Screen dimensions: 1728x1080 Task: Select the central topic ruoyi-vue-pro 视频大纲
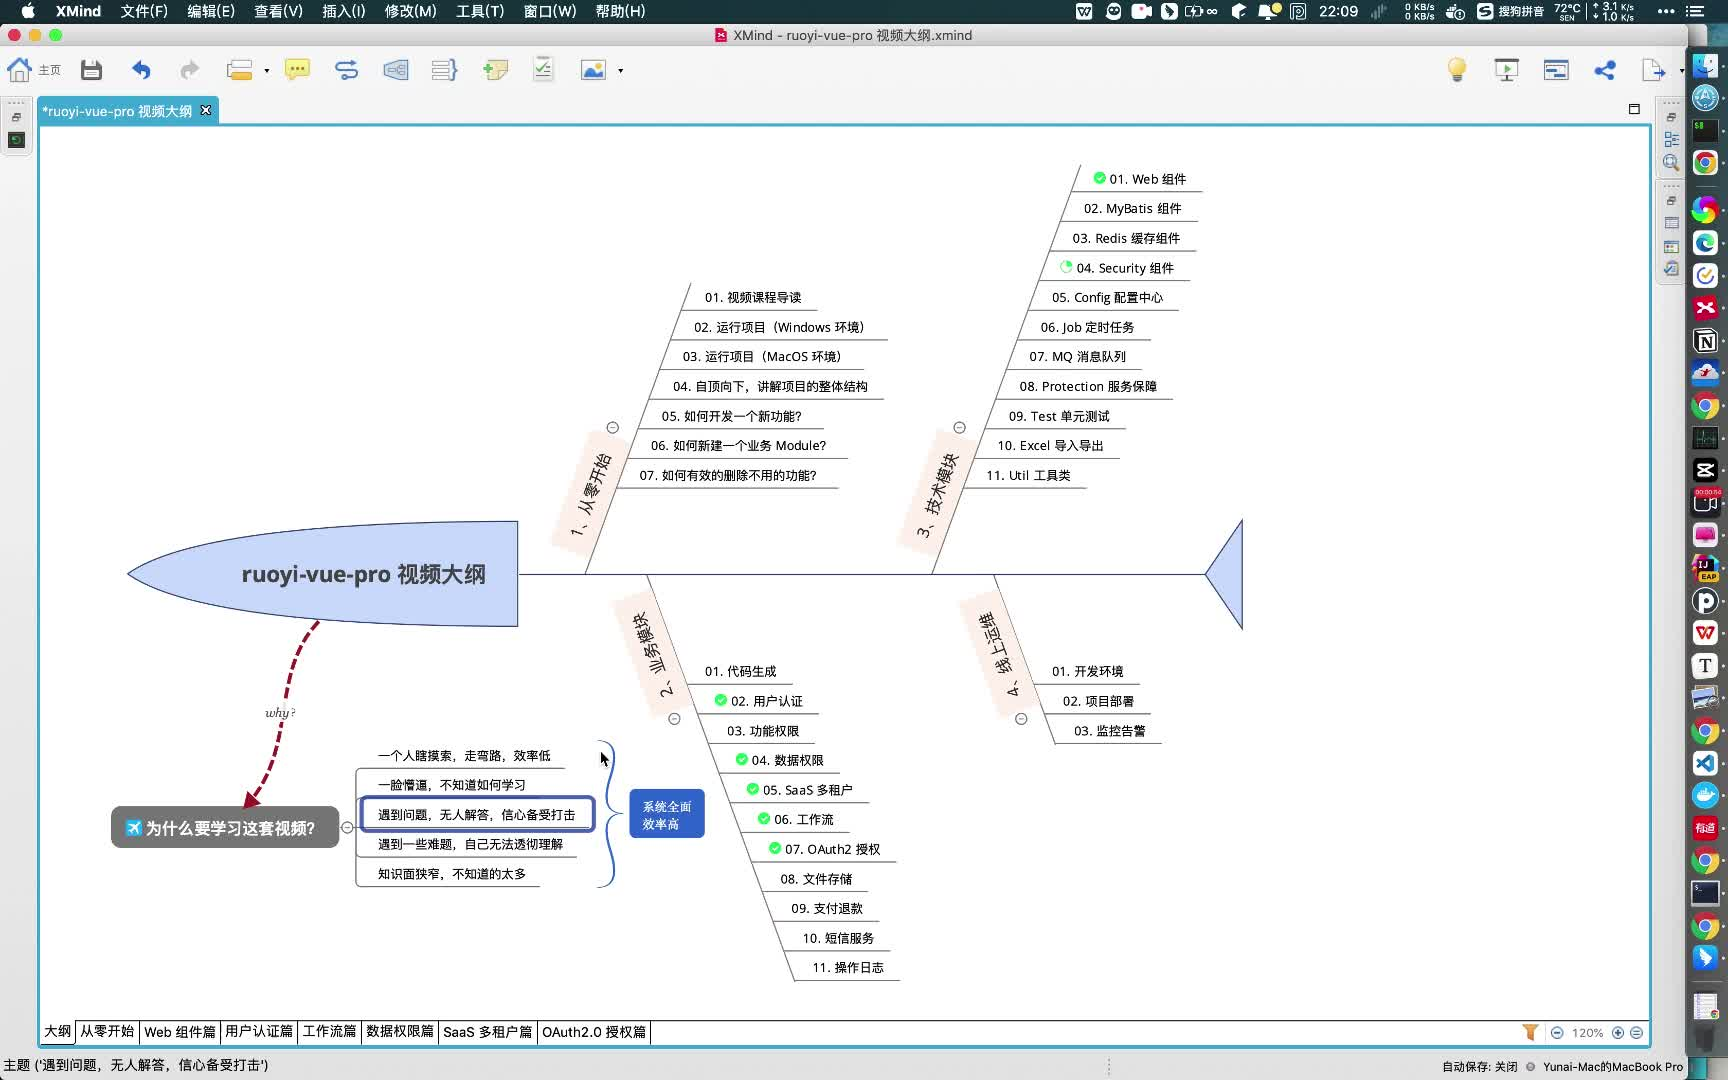323,574
